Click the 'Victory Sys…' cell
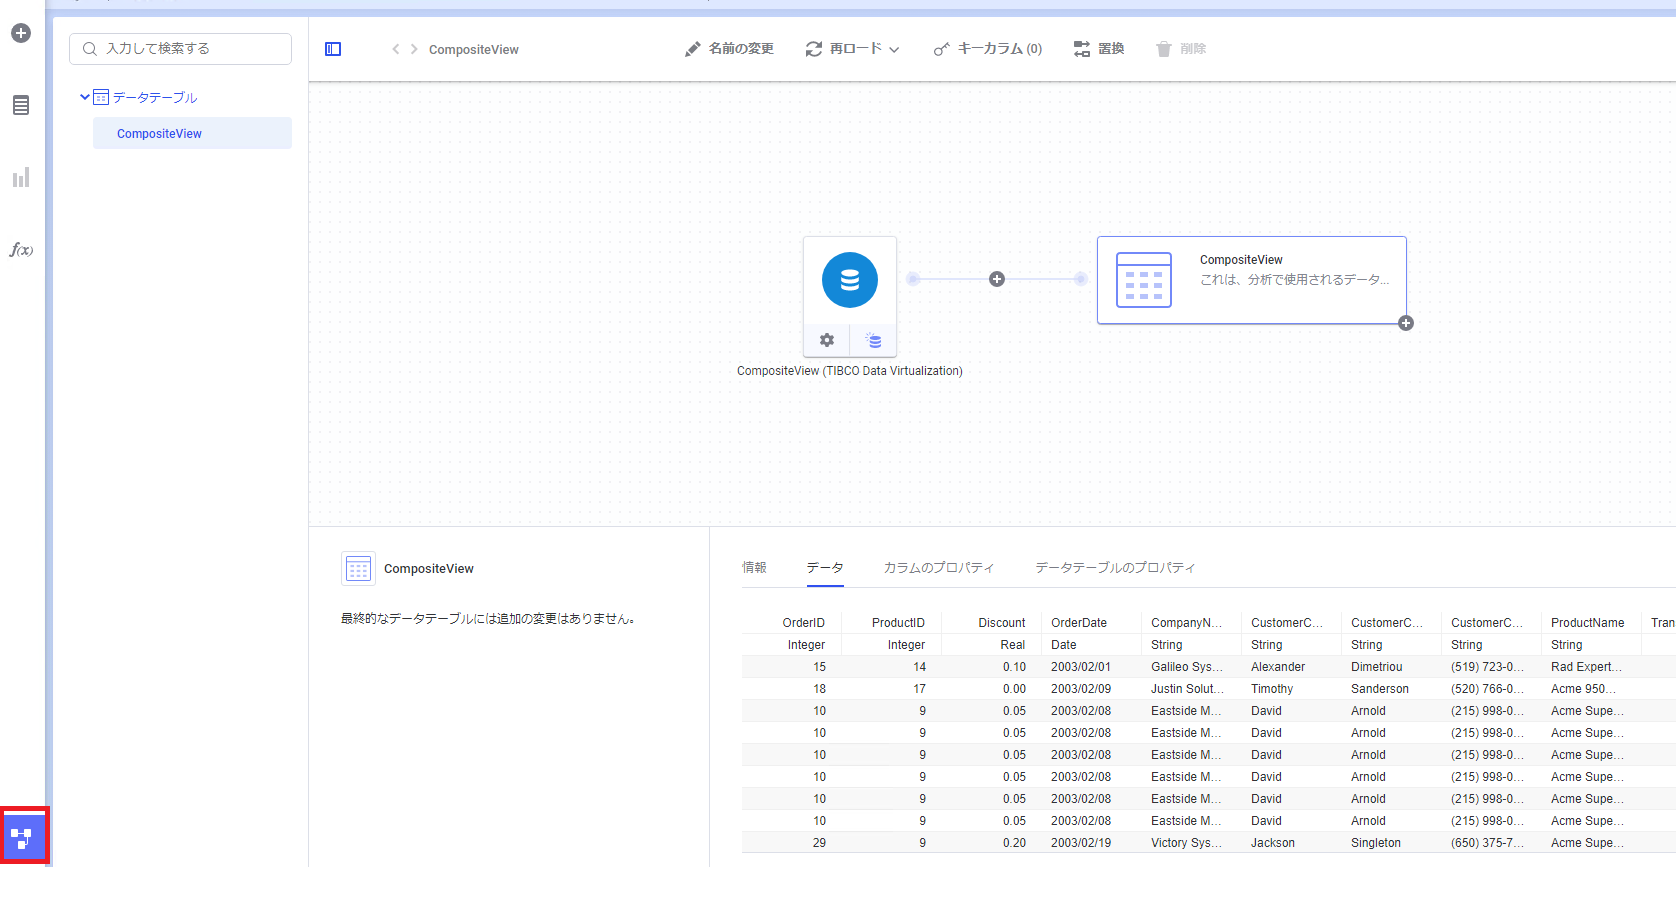Image resolution: width=1676 pixels, height=906 pixels. point(1187,843)
